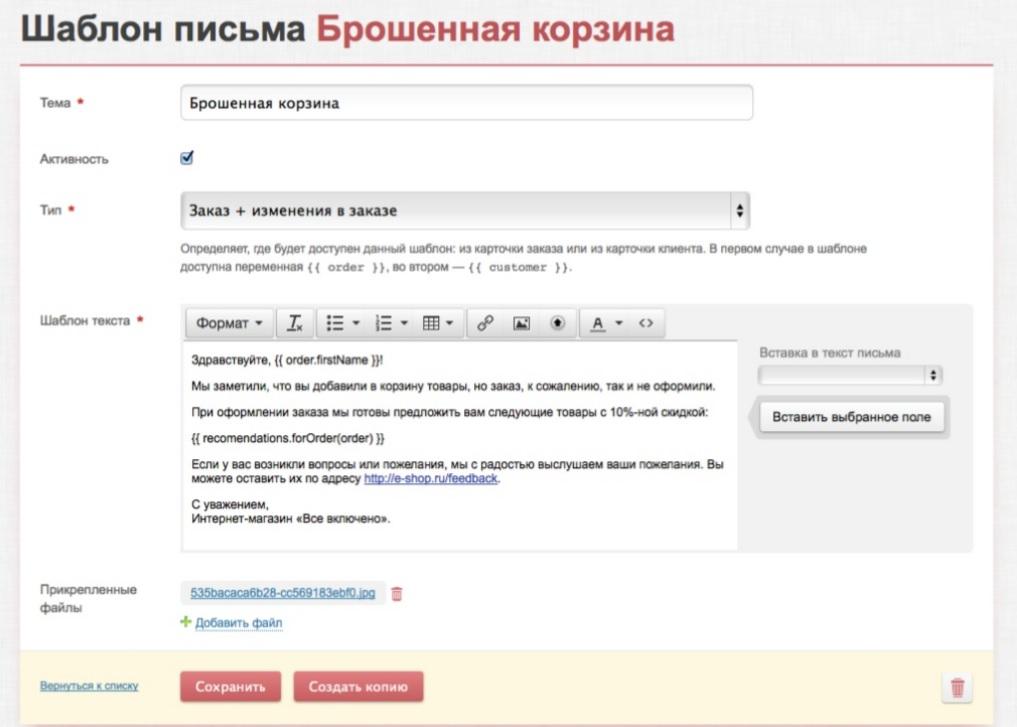Click the trash icon in bottom bar
The height and width of the screenshot is (727, 1017).
[957, 687]
